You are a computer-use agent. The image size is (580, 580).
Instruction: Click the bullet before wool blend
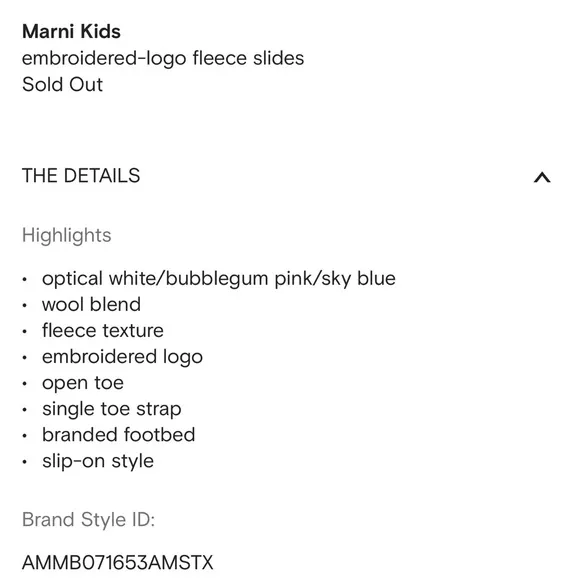[25, 306]
